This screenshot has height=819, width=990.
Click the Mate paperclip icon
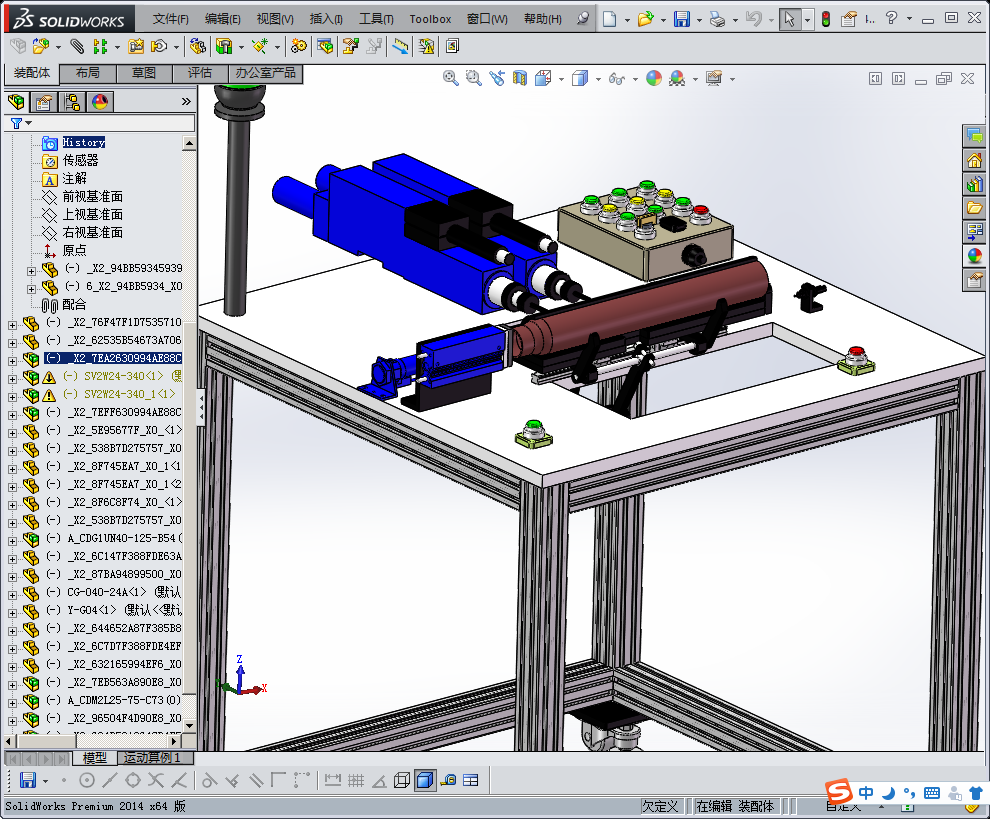76,46
